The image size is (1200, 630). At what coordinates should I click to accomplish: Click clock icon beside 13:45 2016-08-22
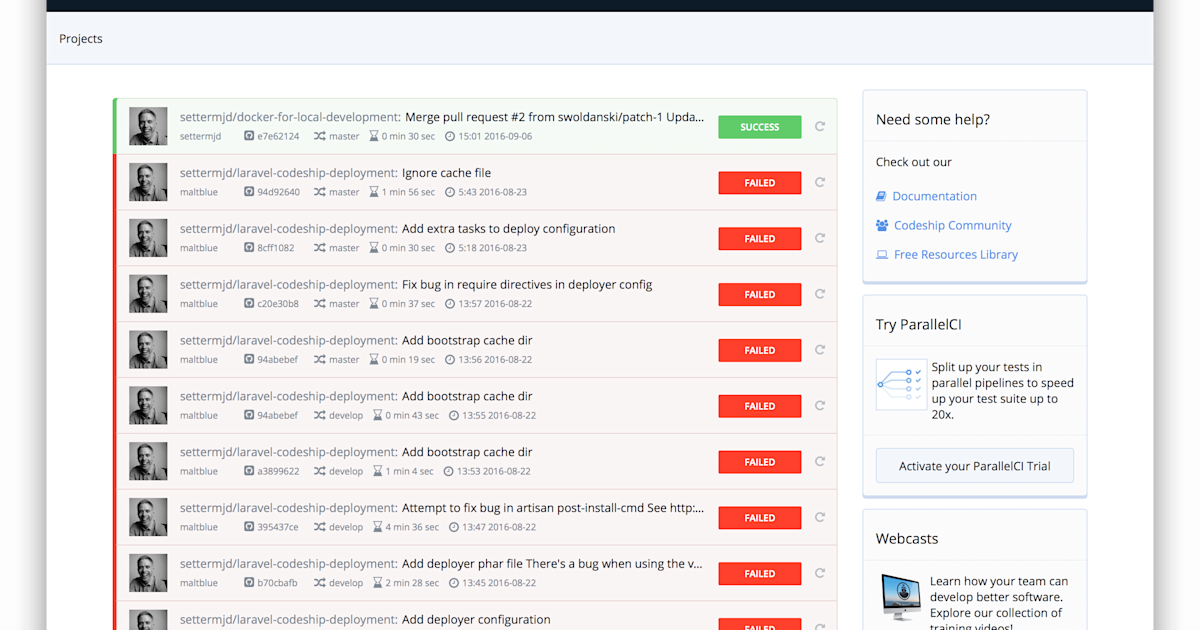tap(454, 583)
